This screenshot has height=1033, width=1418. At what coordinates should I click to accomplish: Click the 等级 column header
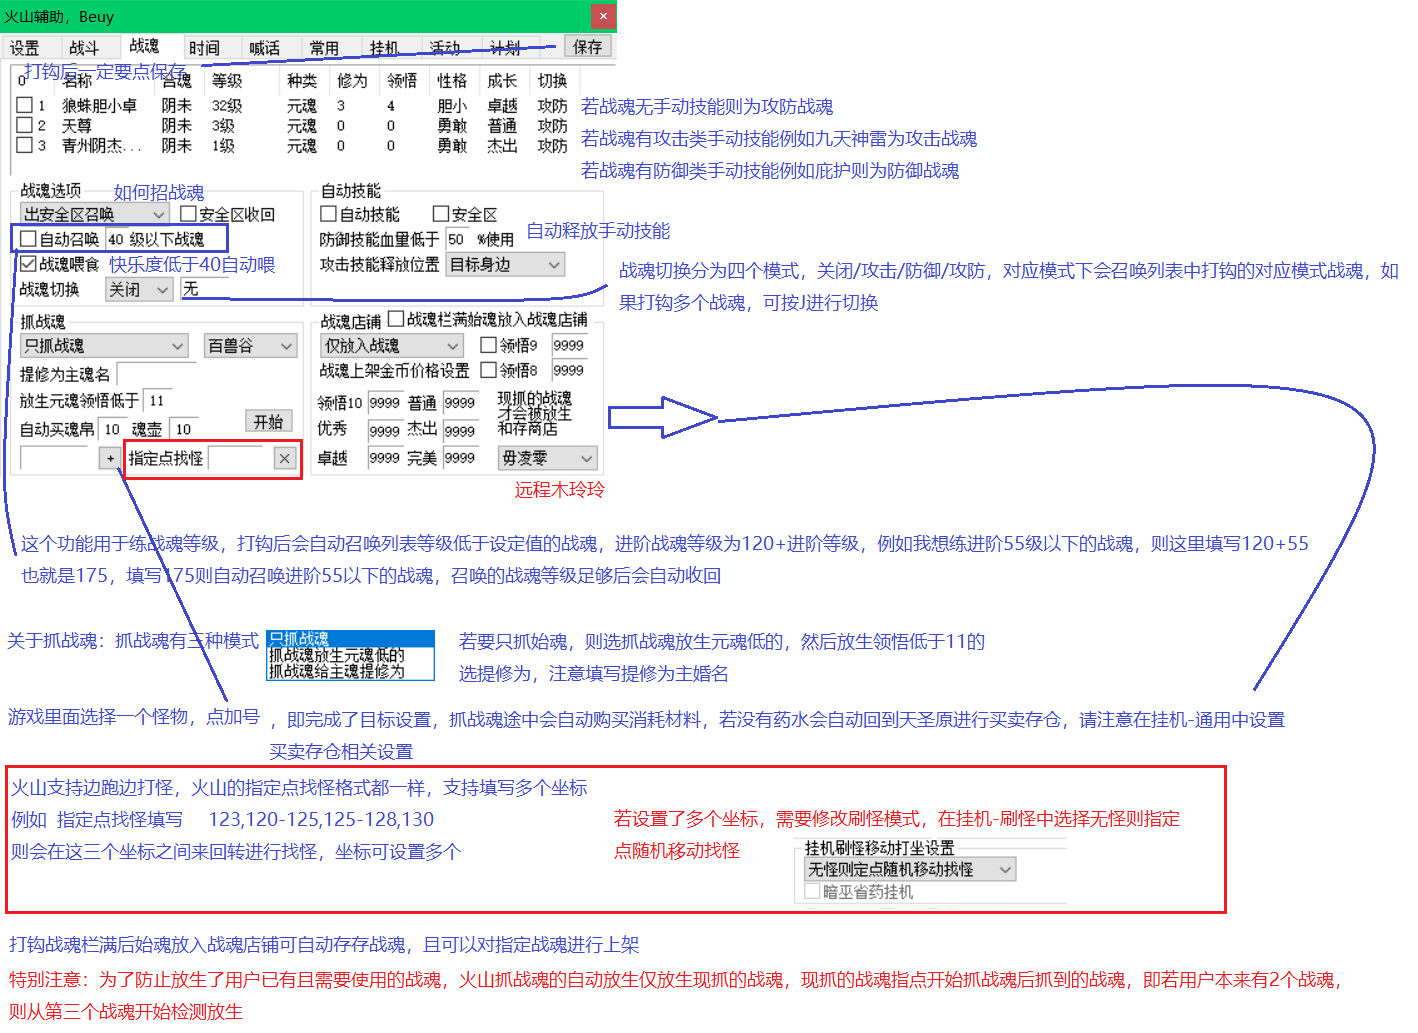tap(227, 81)
